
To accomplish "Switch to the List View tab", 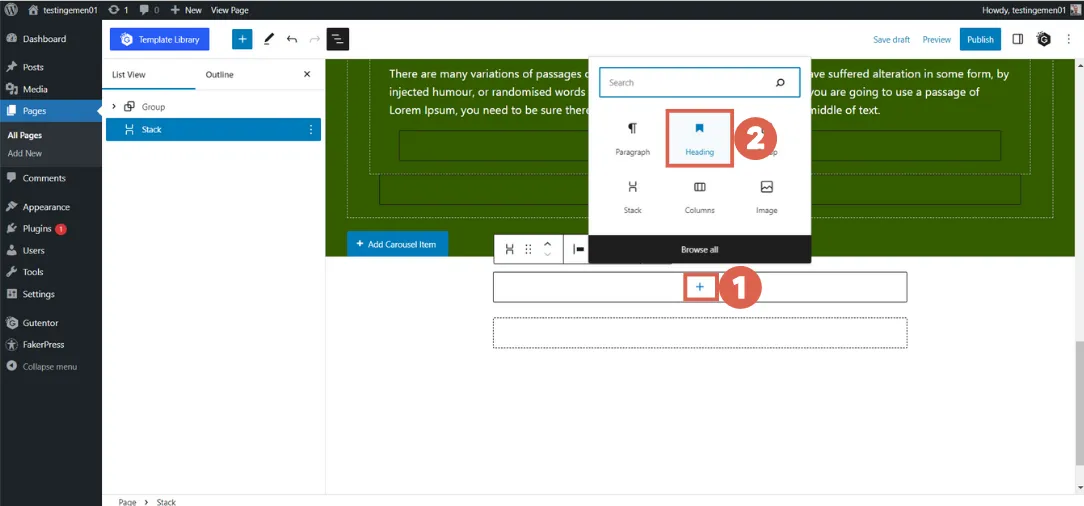I will pyautogui.click(x=129, y=75).
